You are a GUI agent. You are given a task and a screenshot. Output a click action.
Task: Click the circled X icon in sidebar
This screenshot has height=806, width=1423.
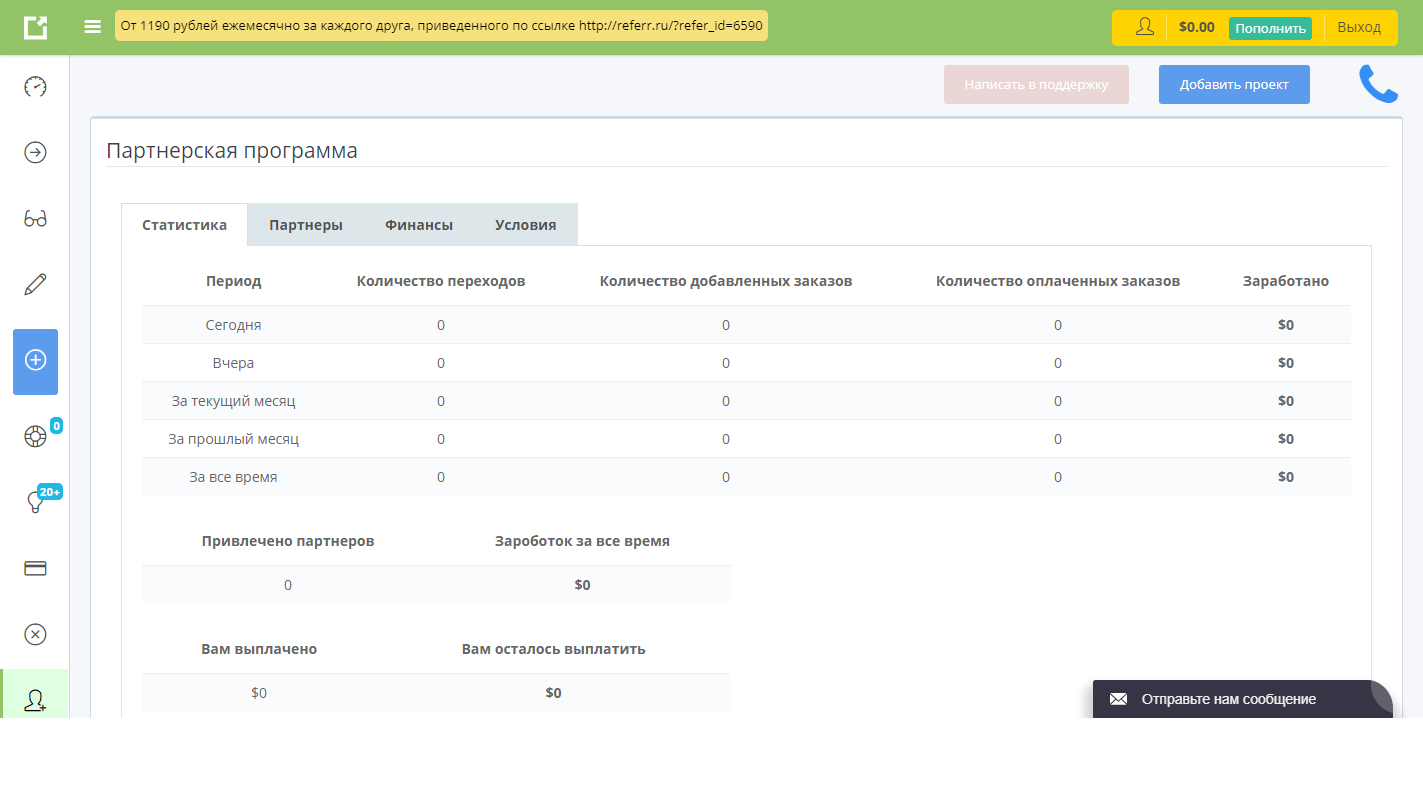pyautogui.click(x=35, y=634)
